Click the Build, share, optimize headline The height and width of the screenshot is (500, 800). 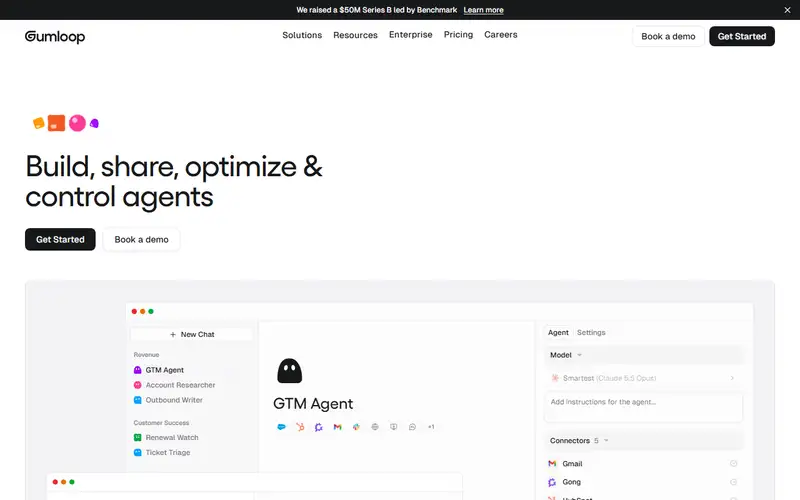174,181
